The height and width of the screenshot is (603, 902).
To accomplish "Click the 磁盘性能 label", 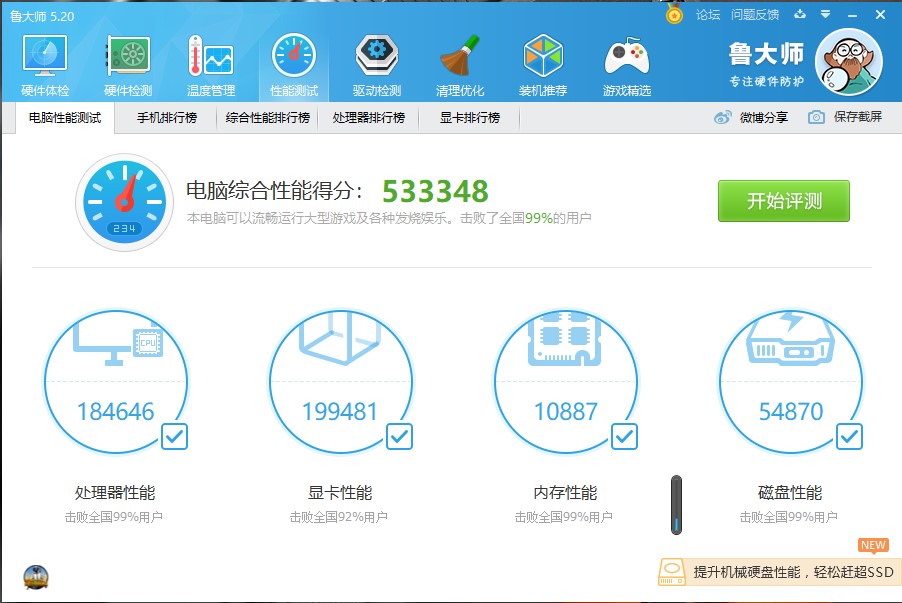I will pos(790,493).
